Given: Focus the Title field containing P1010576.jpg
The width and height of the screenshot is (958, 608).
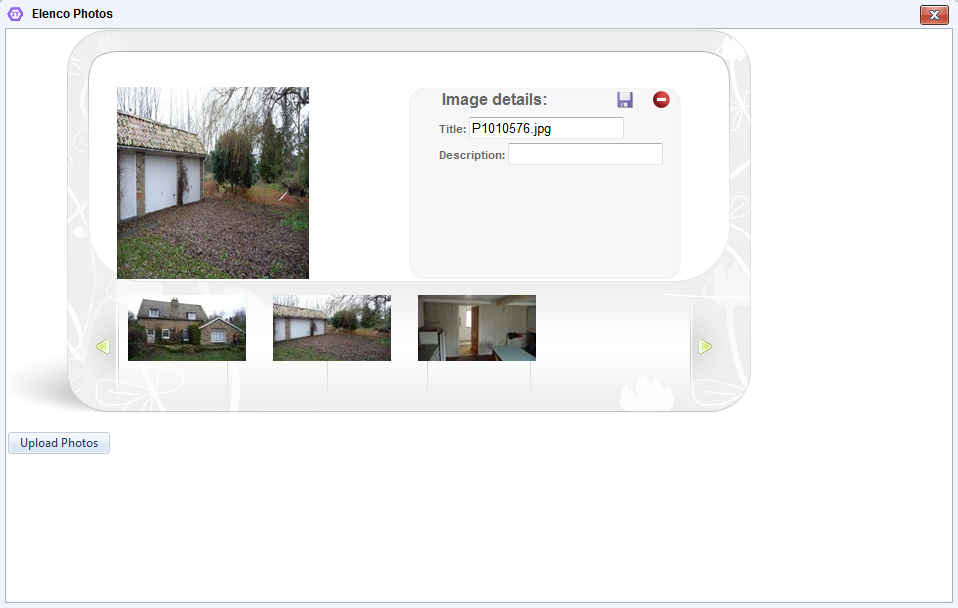Looking at the screenshot, I should 546,128.
